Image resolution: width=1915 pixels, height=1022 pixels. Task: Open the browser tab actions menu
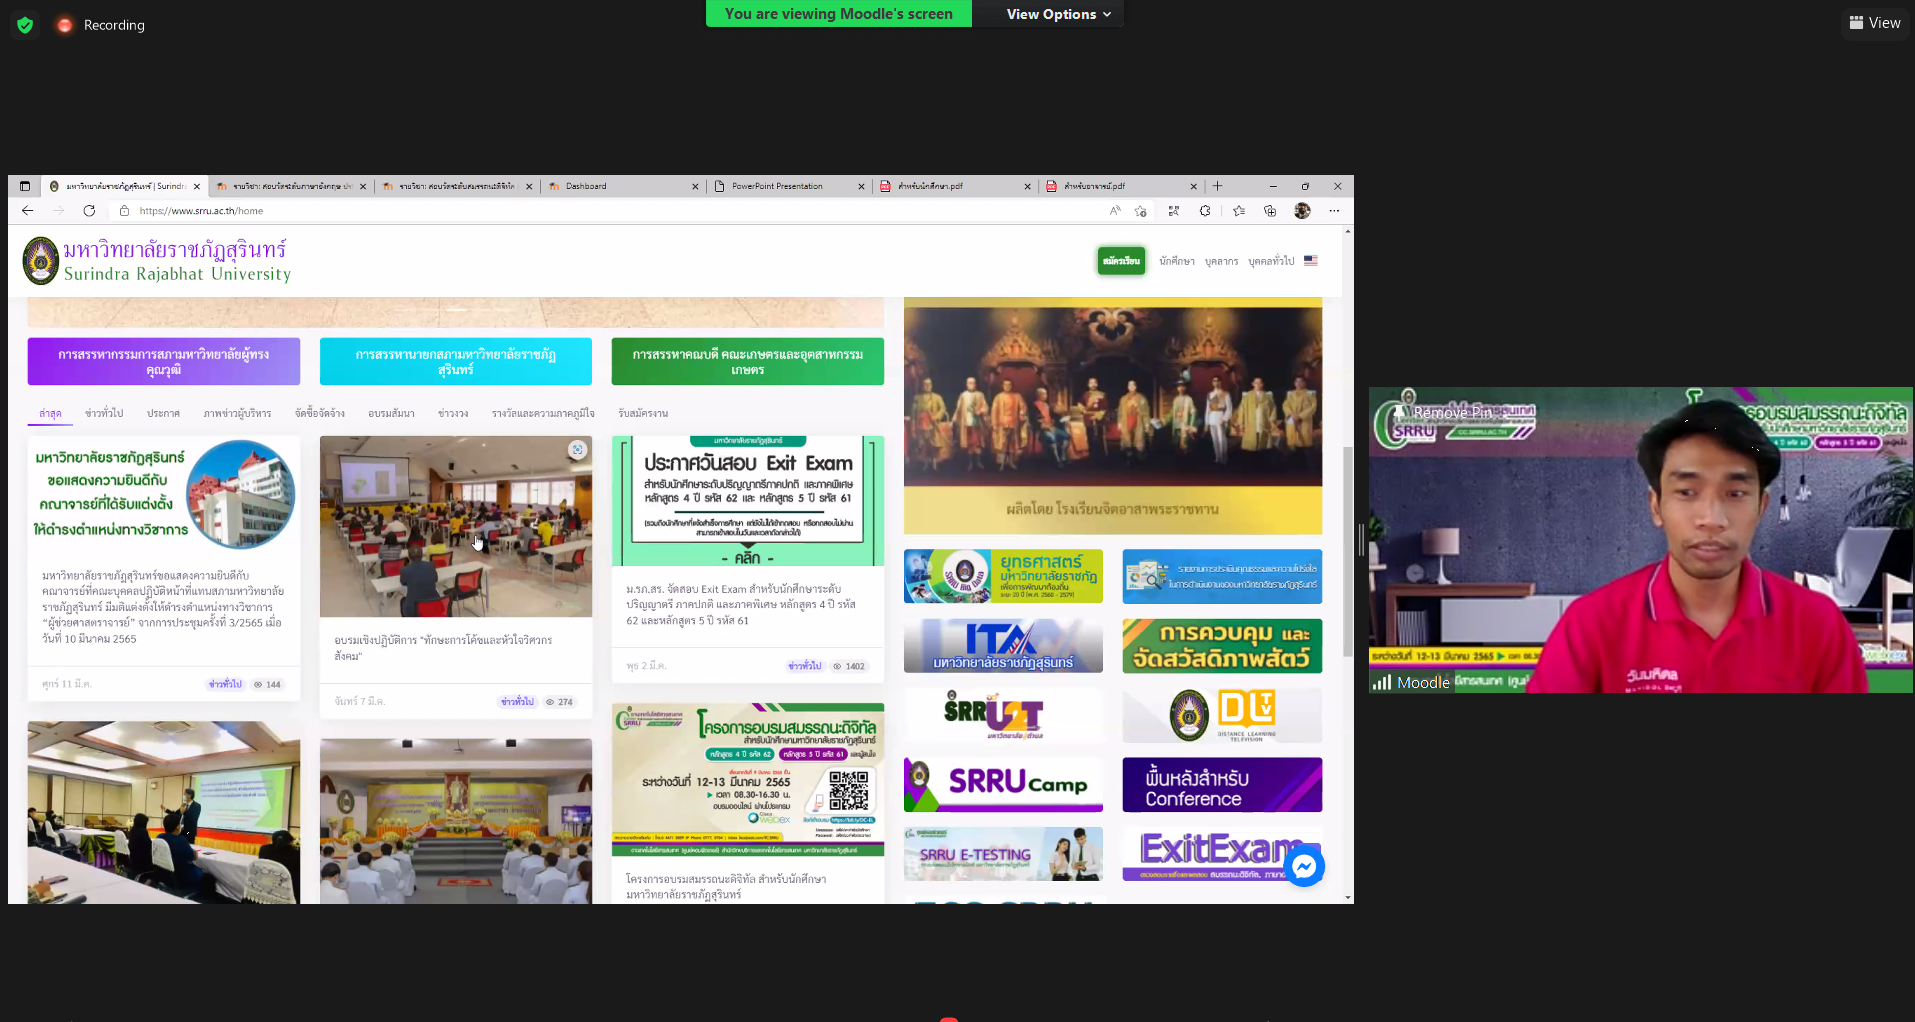(x=25, y=186)
